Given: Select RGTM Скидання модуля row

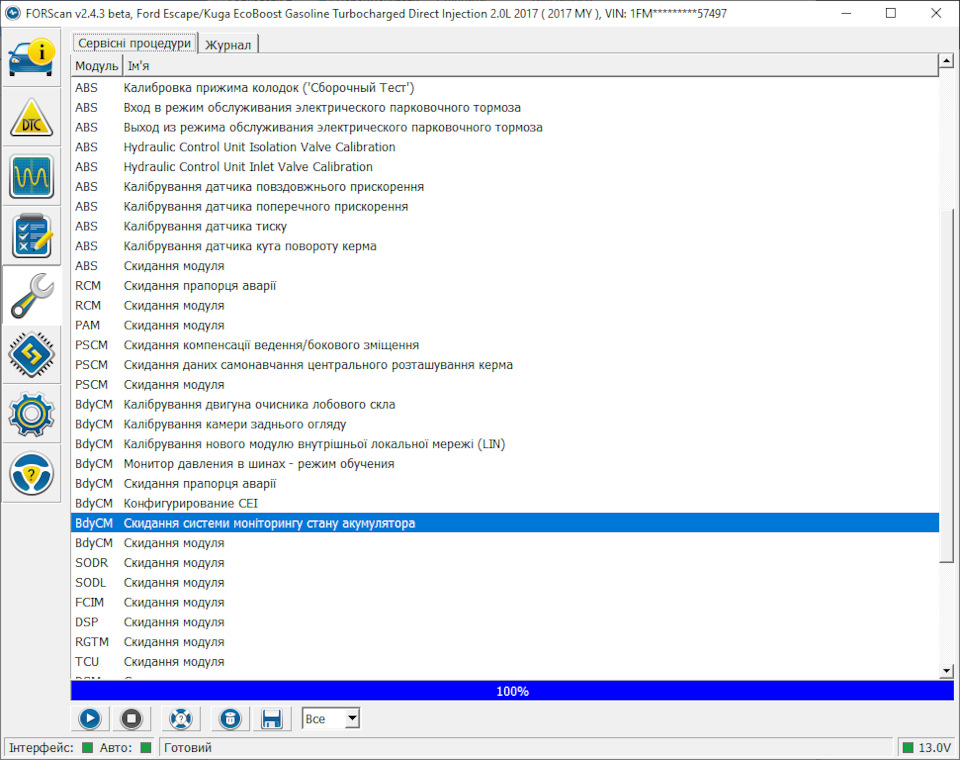Looking at the screenshot, I should pyautogui.click(x=505, y=642).
